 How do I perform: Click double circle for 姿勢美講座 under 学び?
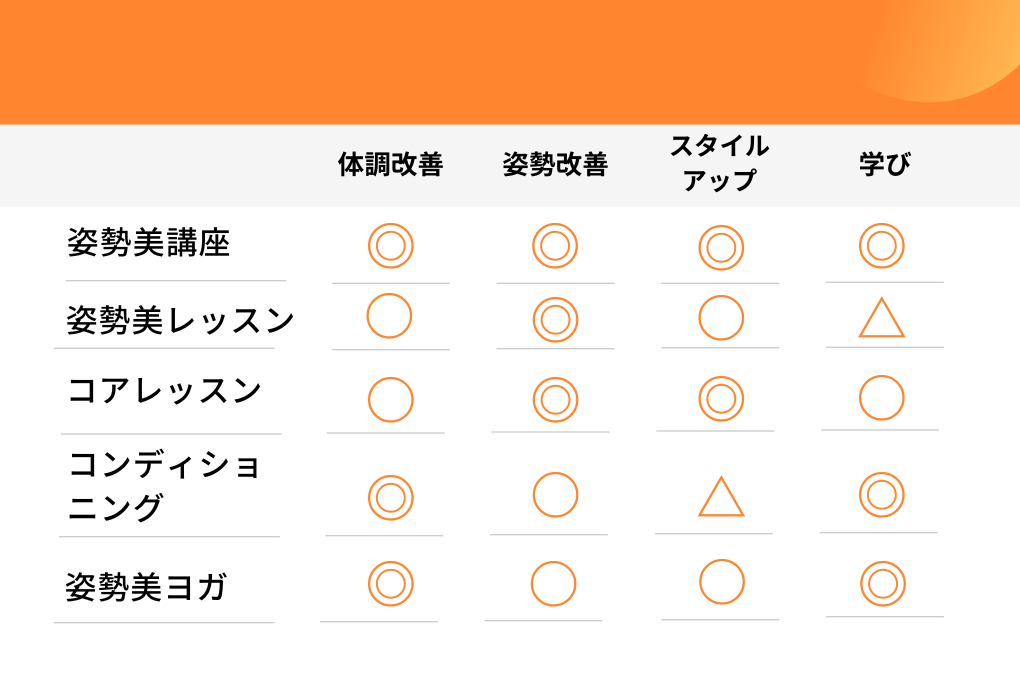[x=881, y=246]
